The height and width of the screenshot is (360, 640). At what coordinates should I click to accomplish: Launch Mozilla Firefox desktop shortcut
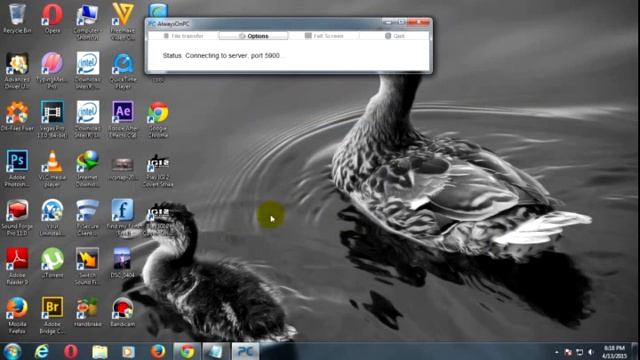pyautogui.click(x=17, y=316)
